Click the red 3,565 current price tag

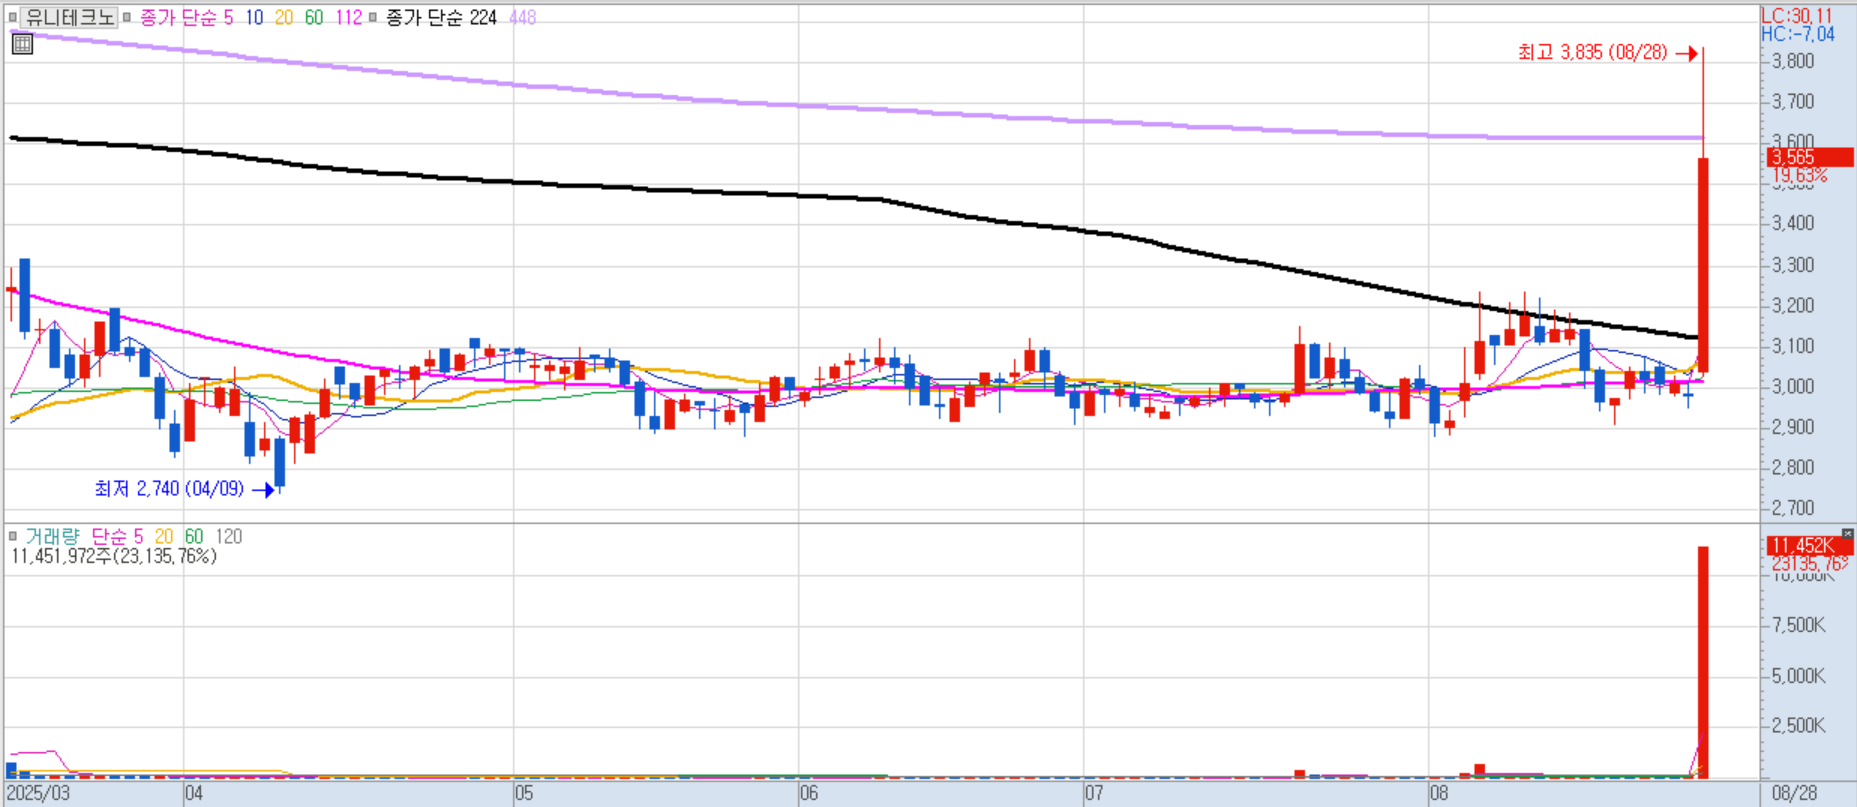coord(1811,157)
